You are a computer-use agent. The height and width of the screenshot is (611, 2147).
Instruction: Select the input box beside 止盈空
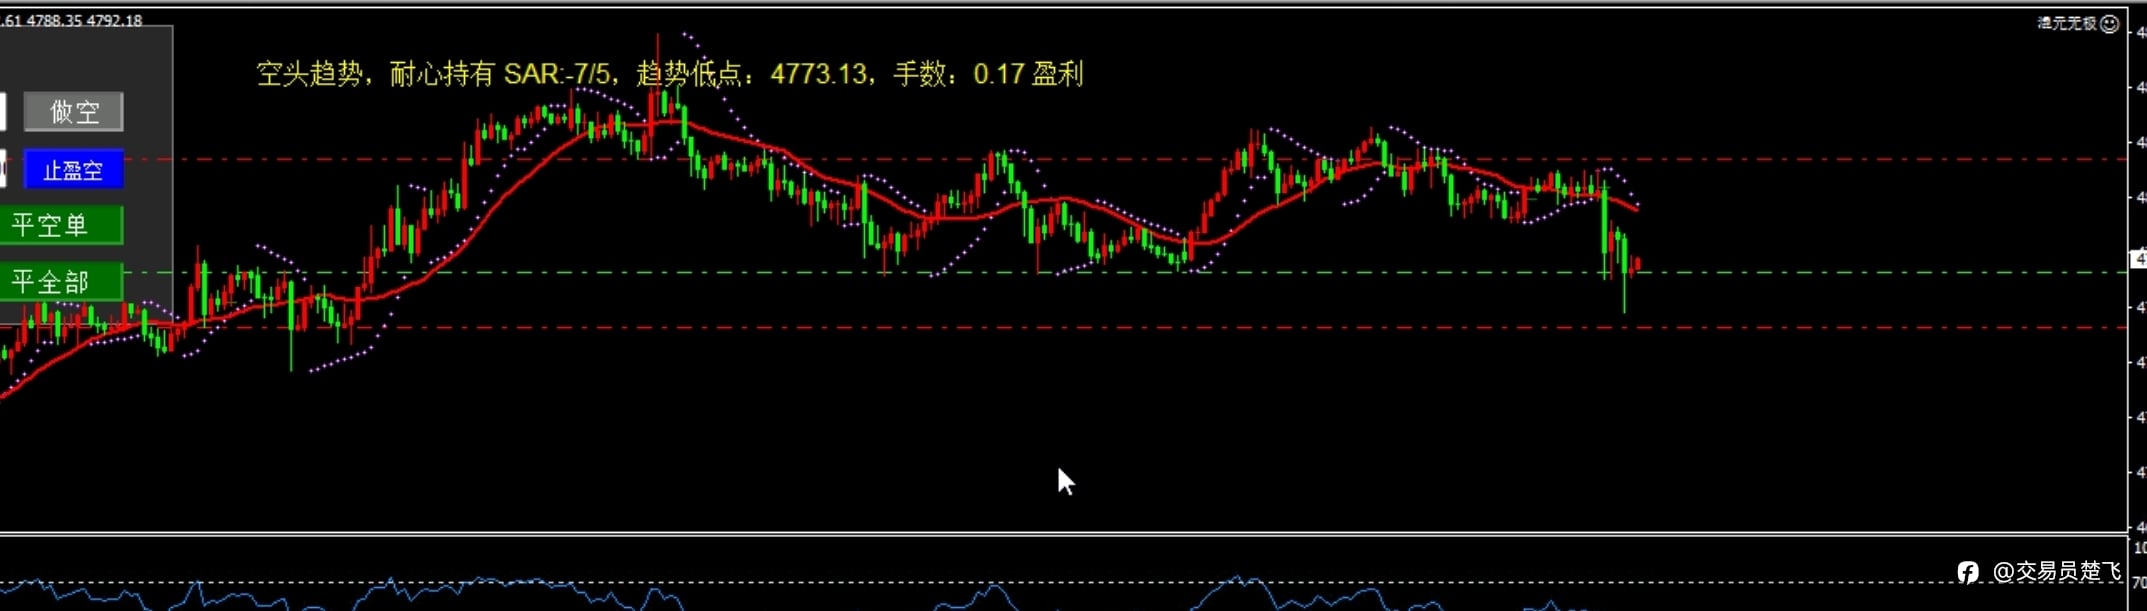(3, 169)
